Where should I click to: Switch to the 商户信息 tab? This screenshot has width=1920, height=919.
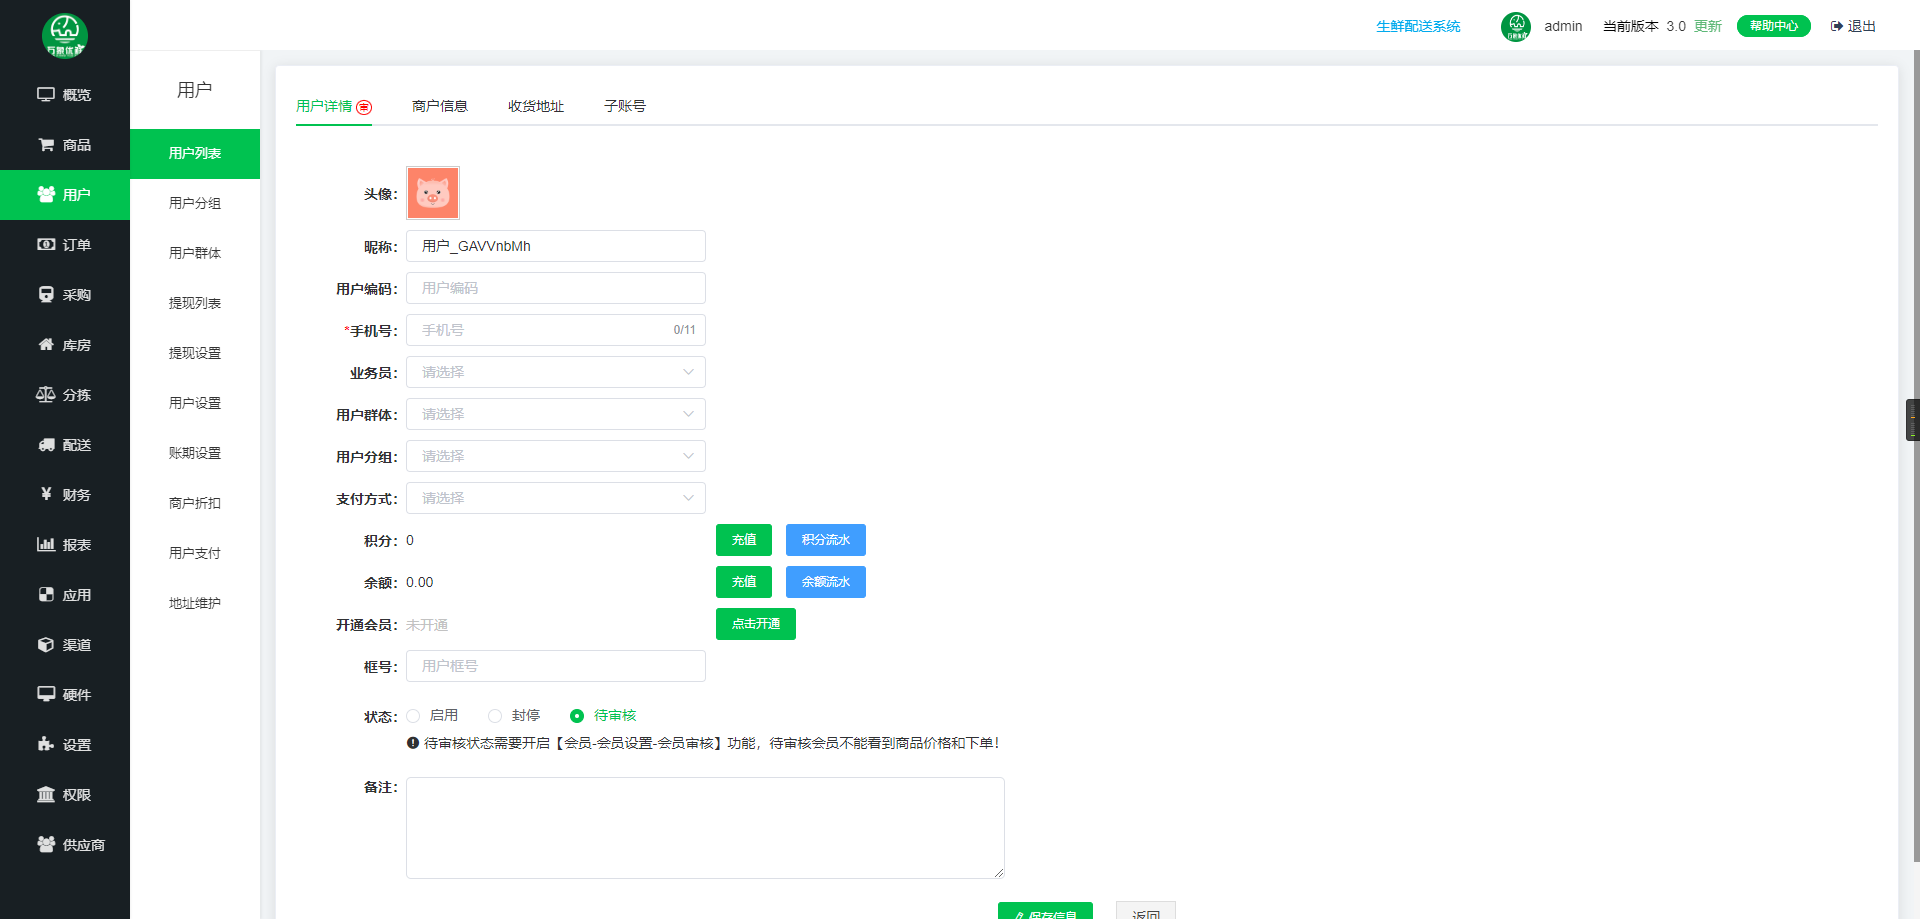[439, 106]
